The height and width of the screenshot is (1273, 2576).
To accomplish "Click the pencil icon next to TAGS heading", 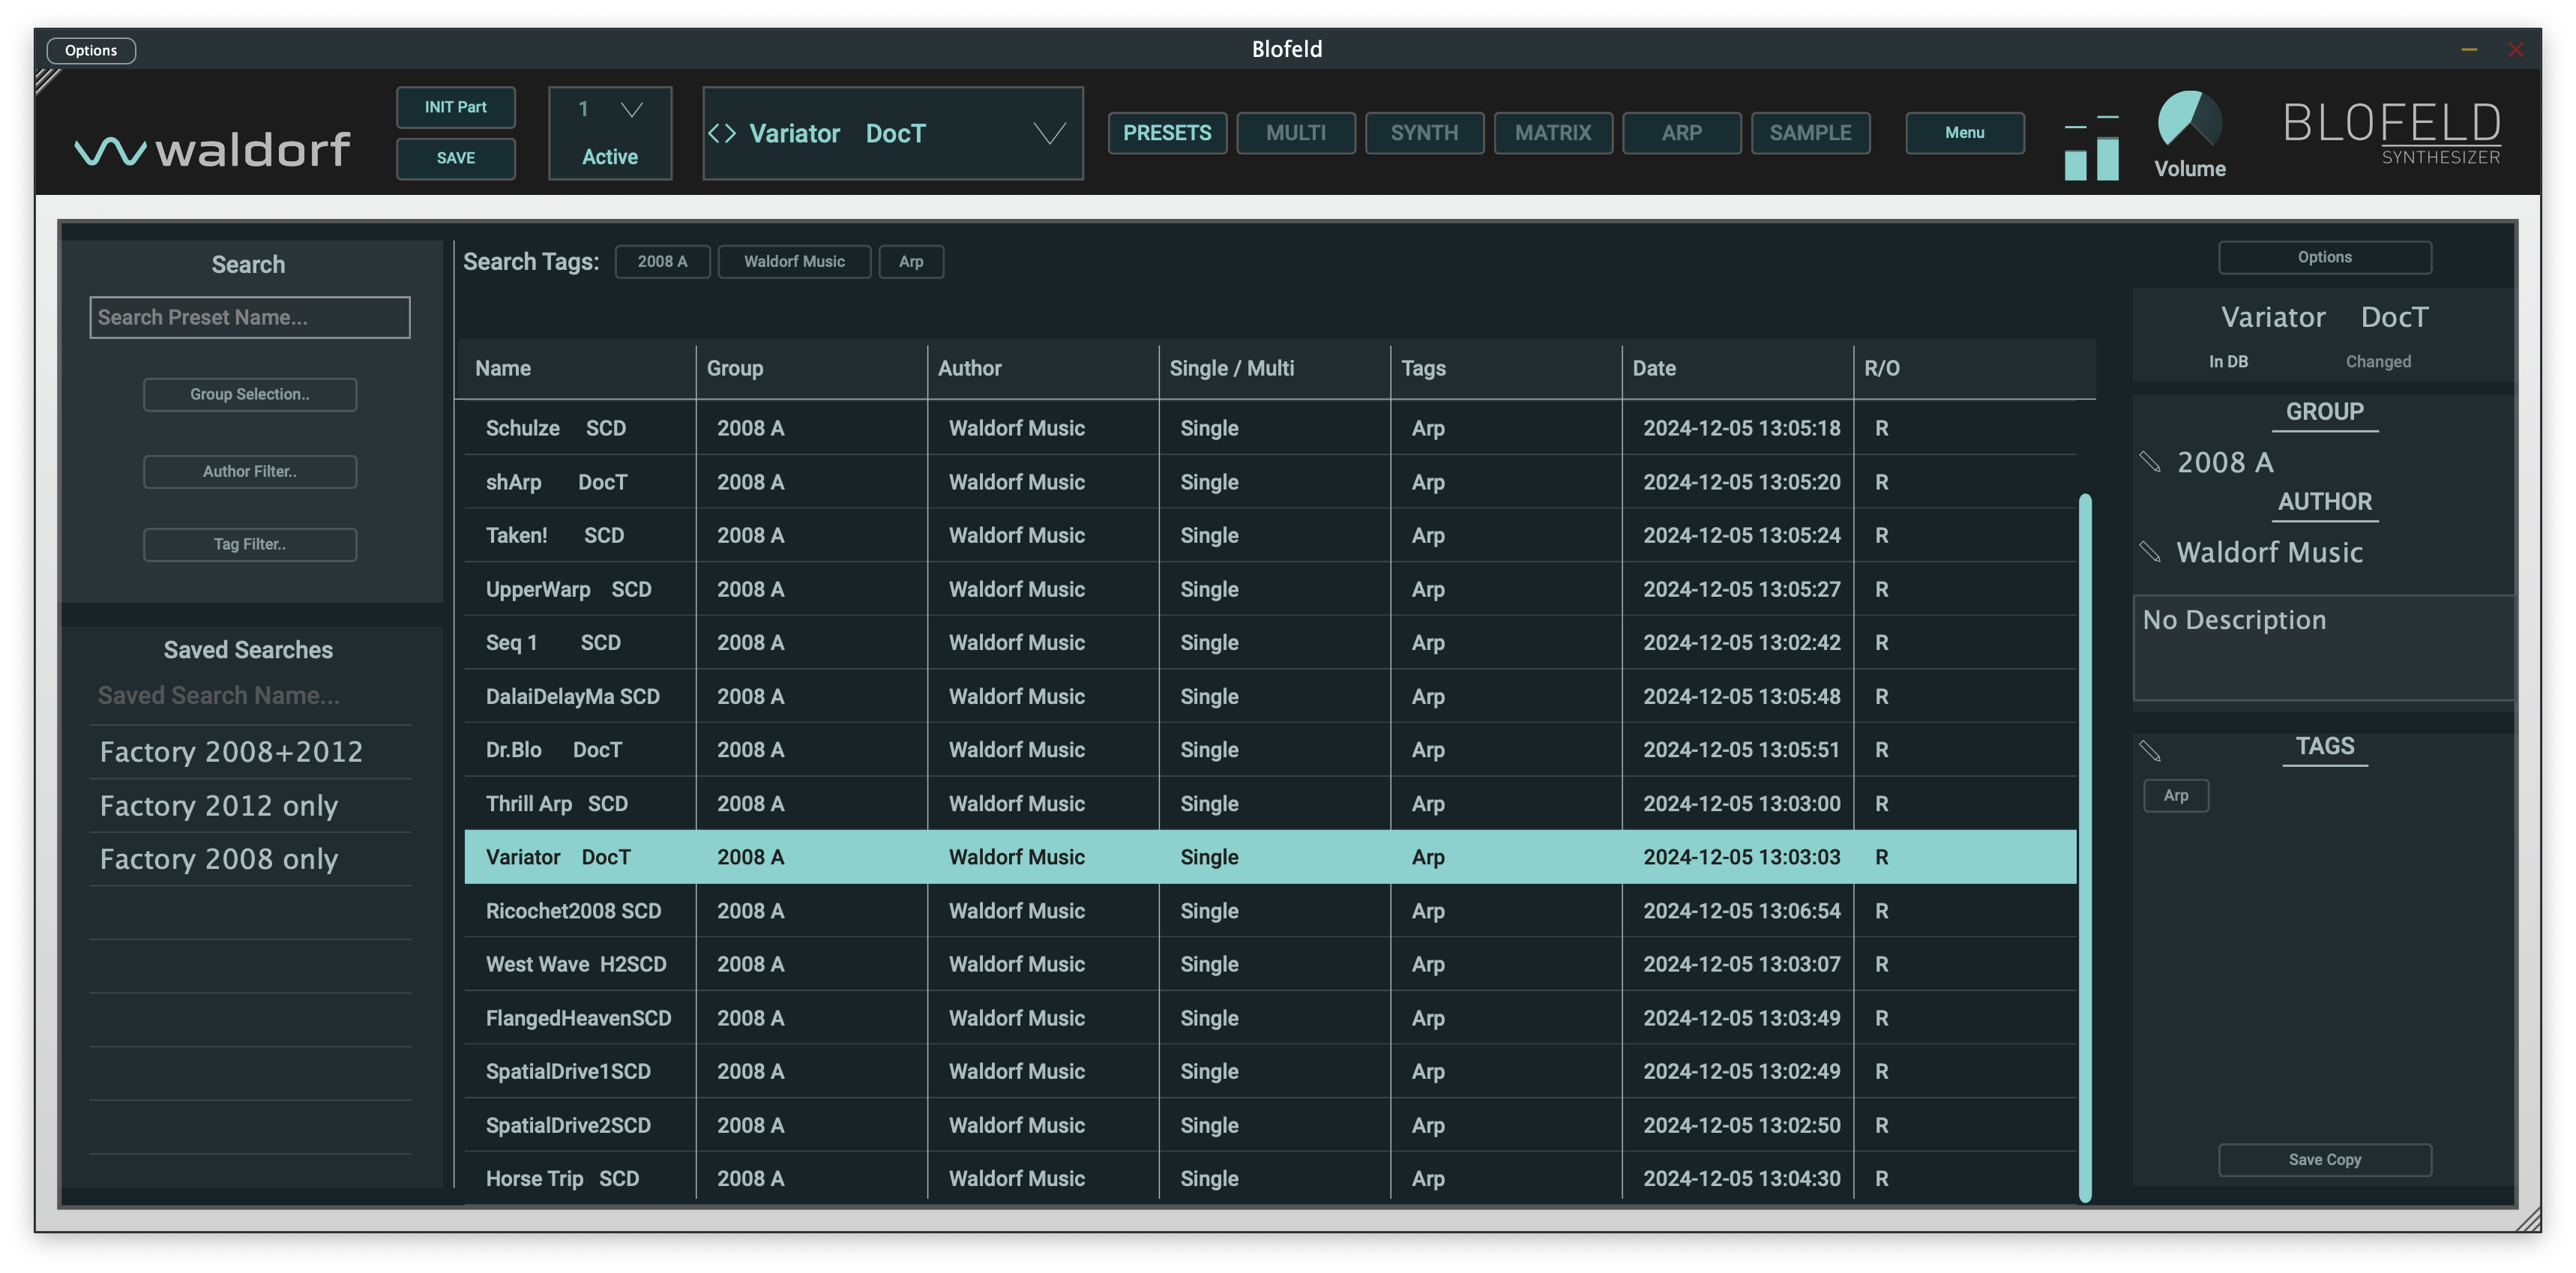I will coord(2150,750).
